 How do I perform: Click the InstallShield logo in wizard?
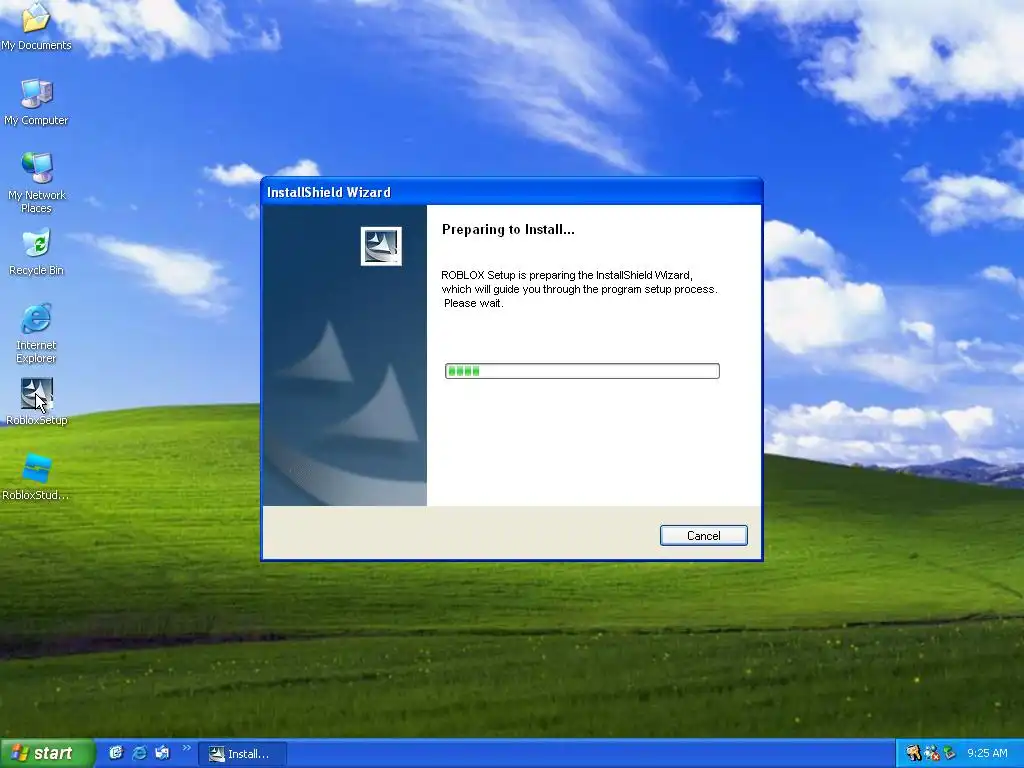click(381, 246)
